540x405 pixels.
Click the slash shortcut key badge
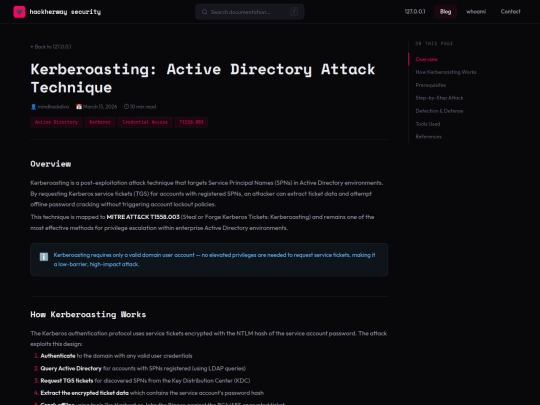(x=294, y=11)
